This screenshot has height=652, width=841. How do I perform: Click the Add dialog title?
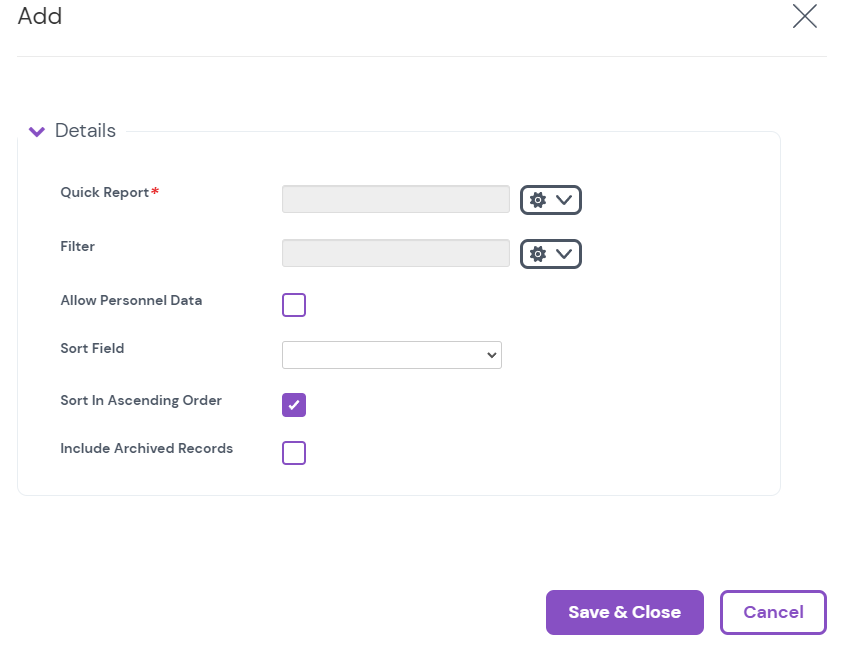40,16
